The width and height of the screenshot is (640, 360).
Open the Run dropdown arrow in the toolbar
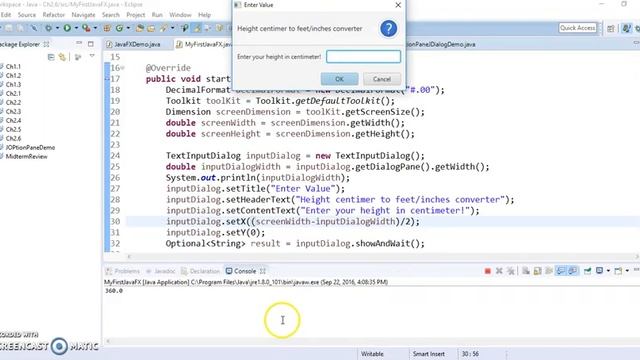click(76, 28)
